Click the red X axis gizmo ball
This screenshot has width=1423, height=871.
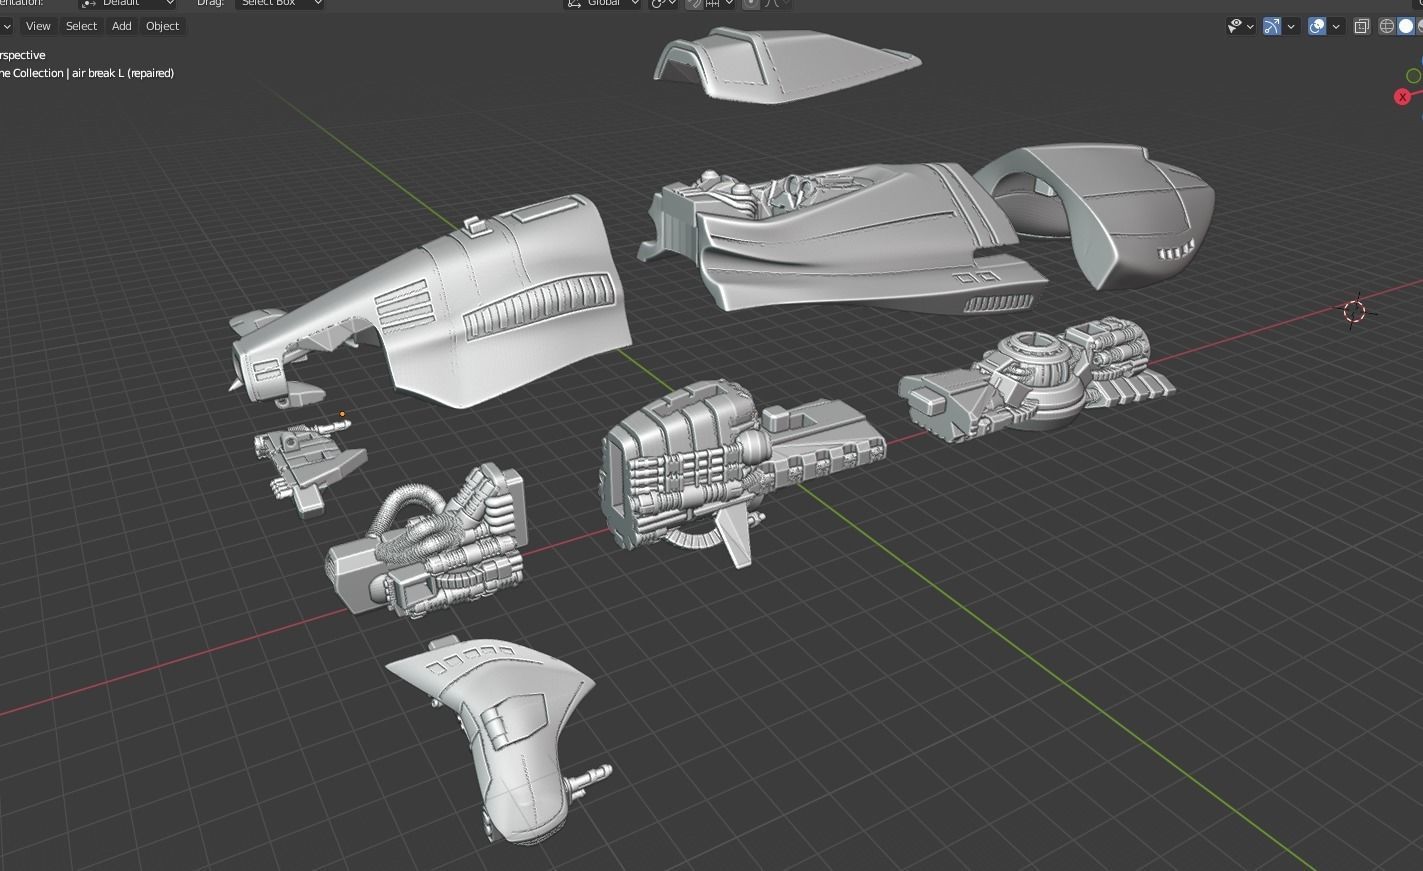click(1403, 97)
